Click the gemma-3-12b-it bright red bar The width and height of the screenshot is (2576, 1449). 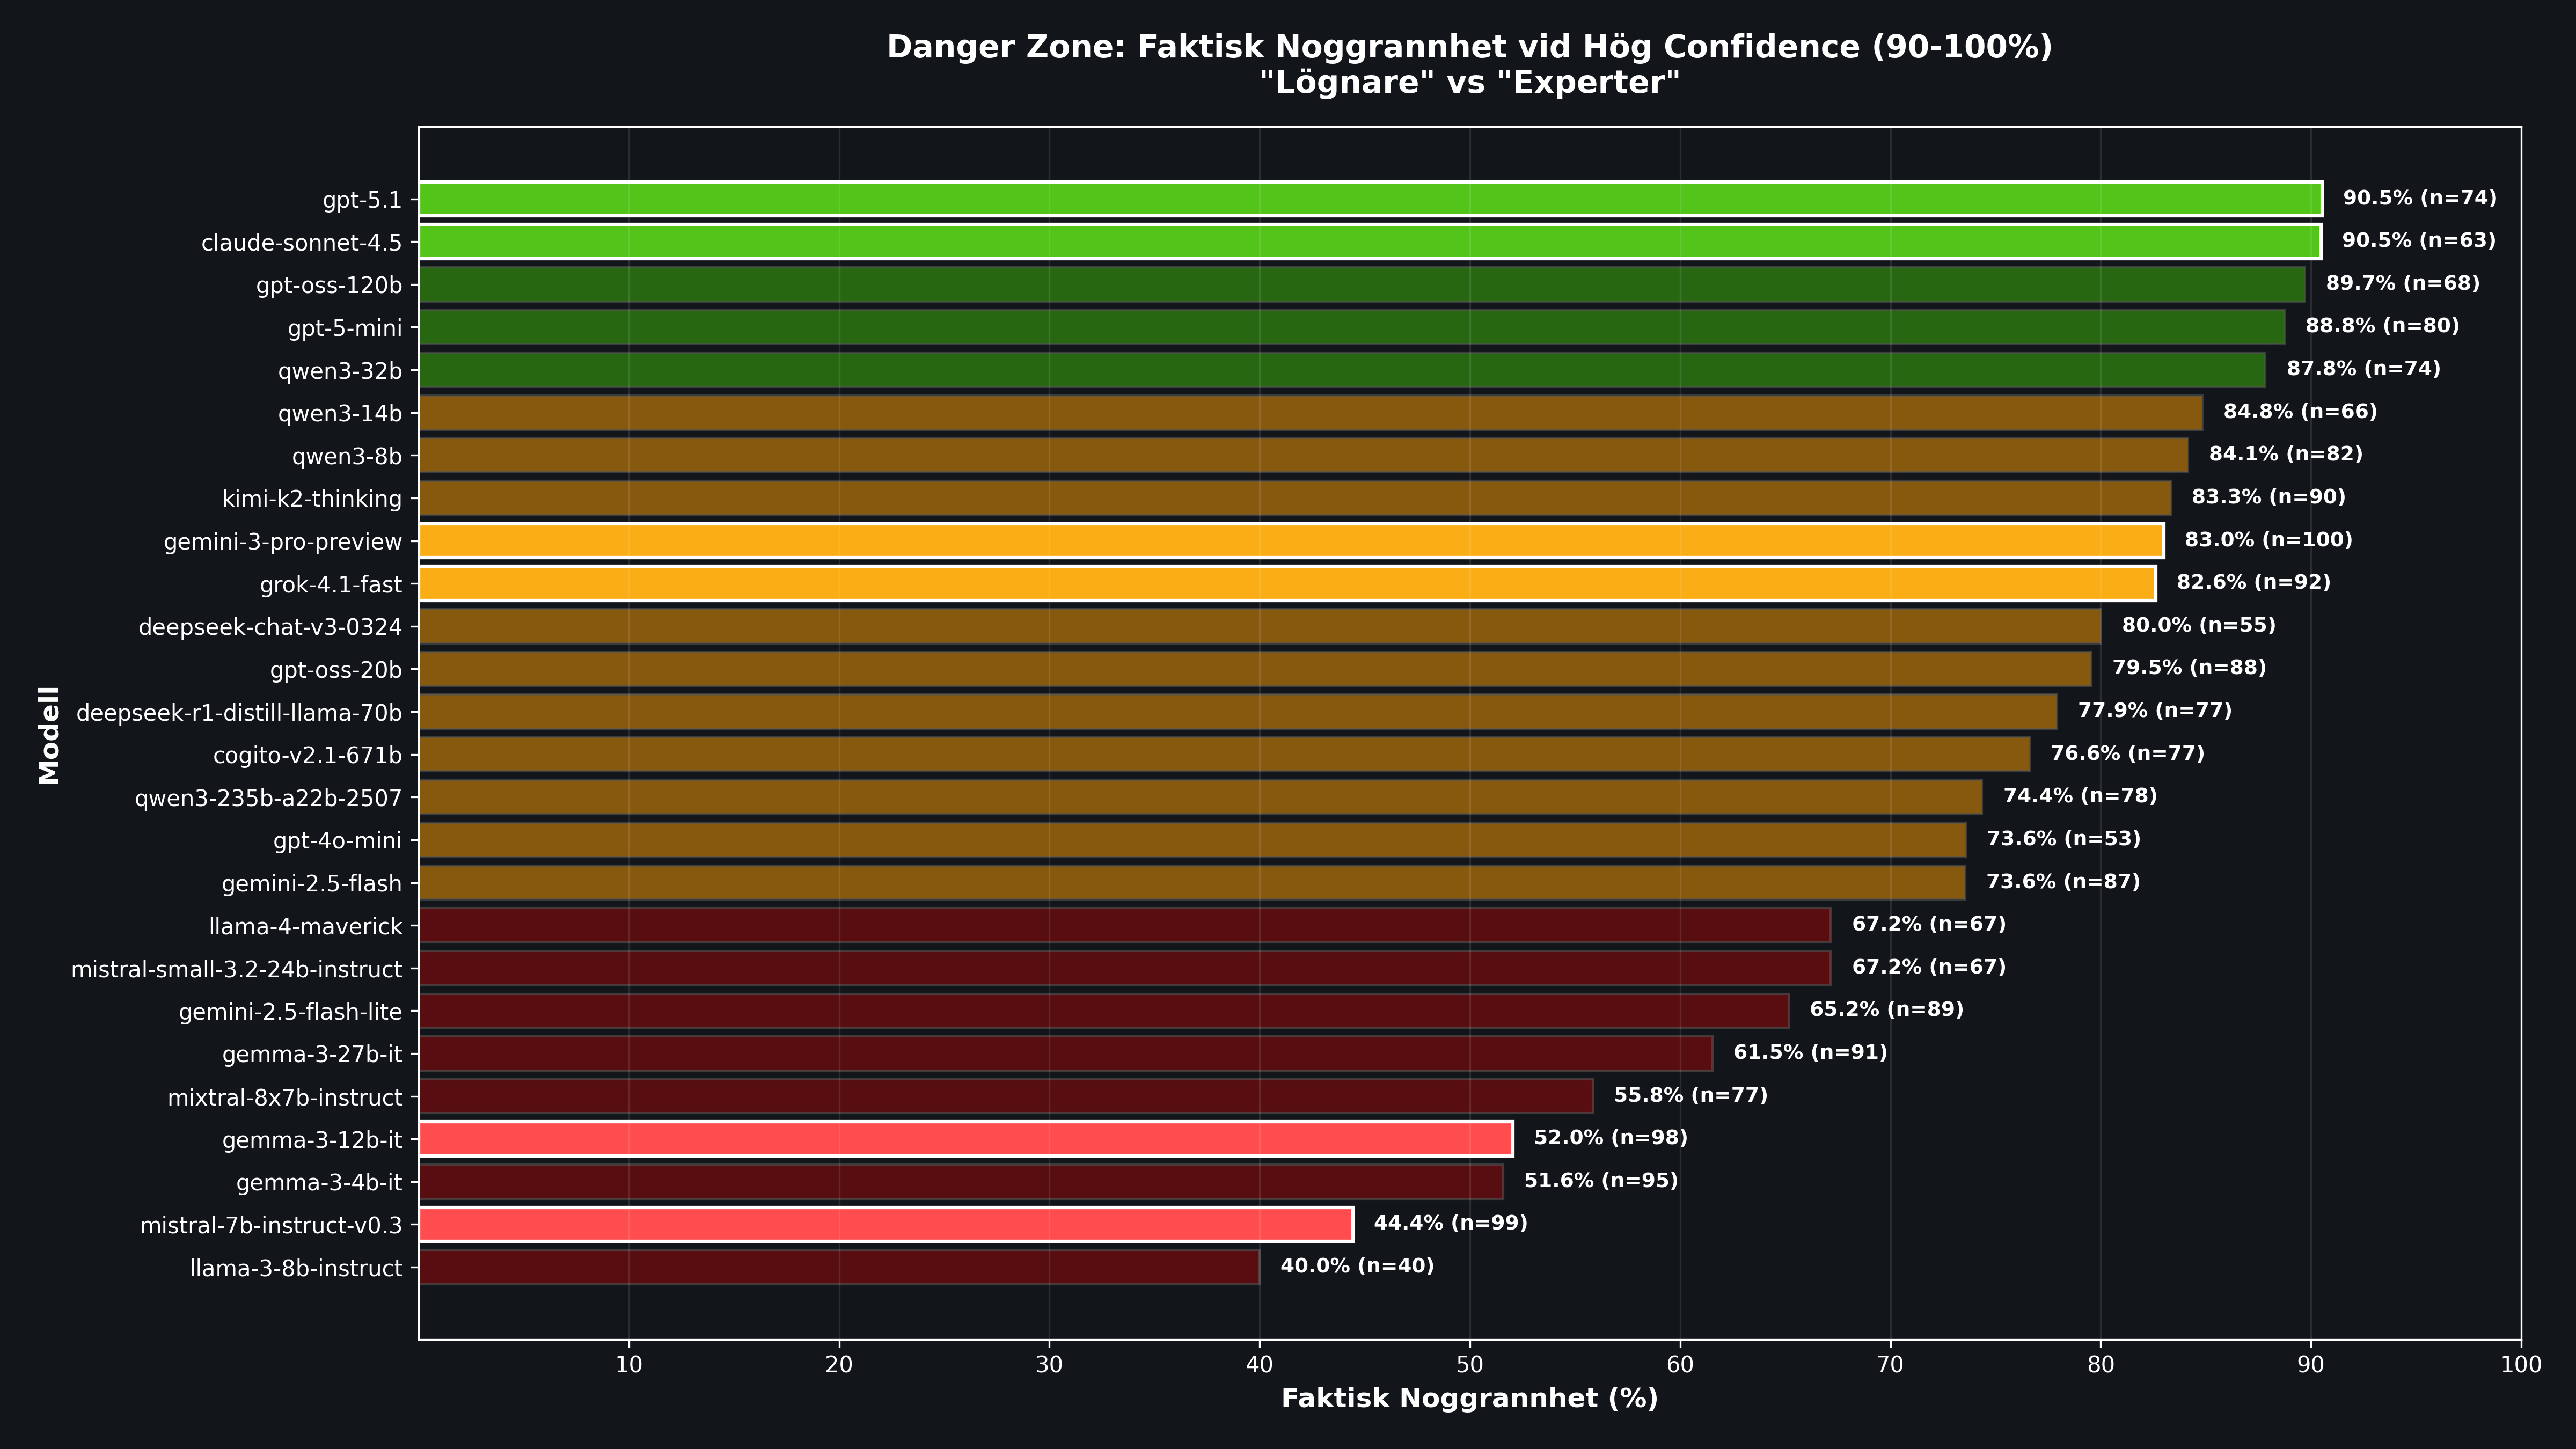coord(966,1139)
